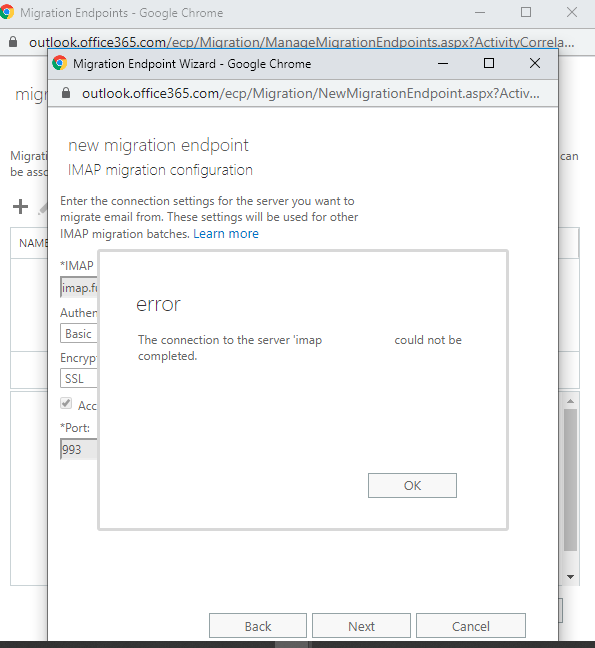Click the lock icon in Migration Endpoints window

pyautogui.click(x=13, y=42)
